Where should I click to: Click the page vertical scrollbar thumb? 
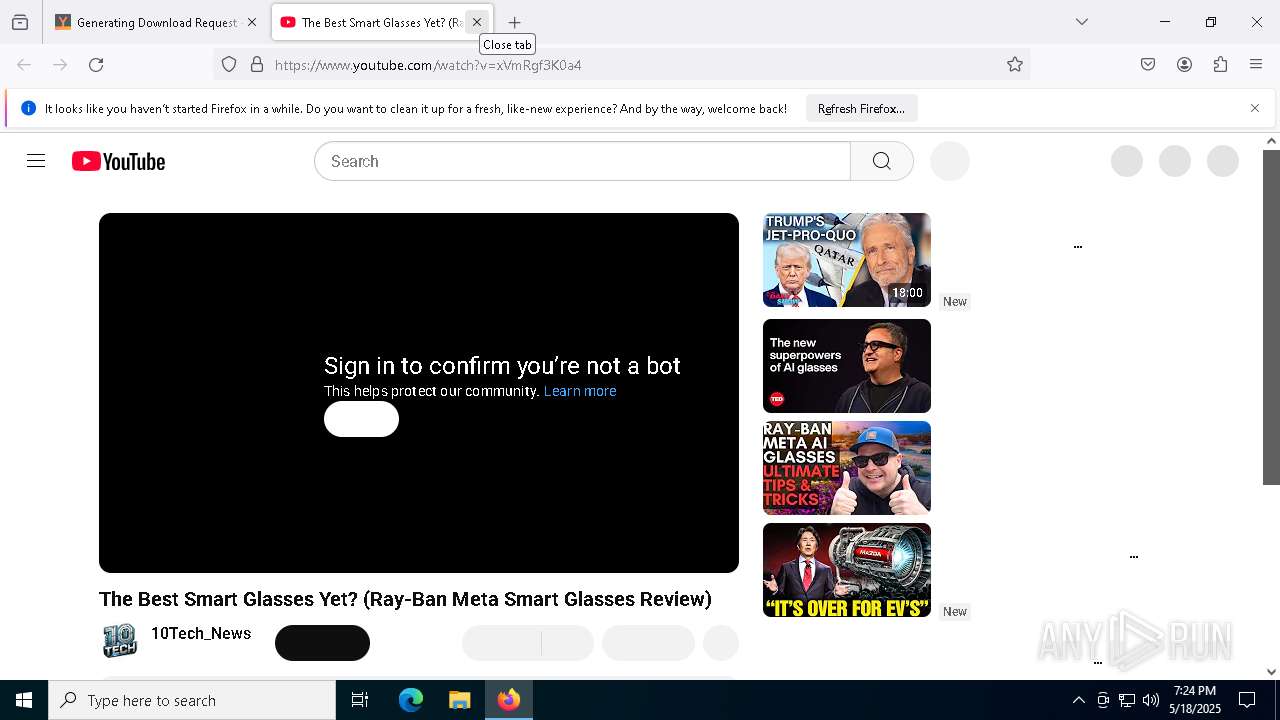click(1271, 317)
